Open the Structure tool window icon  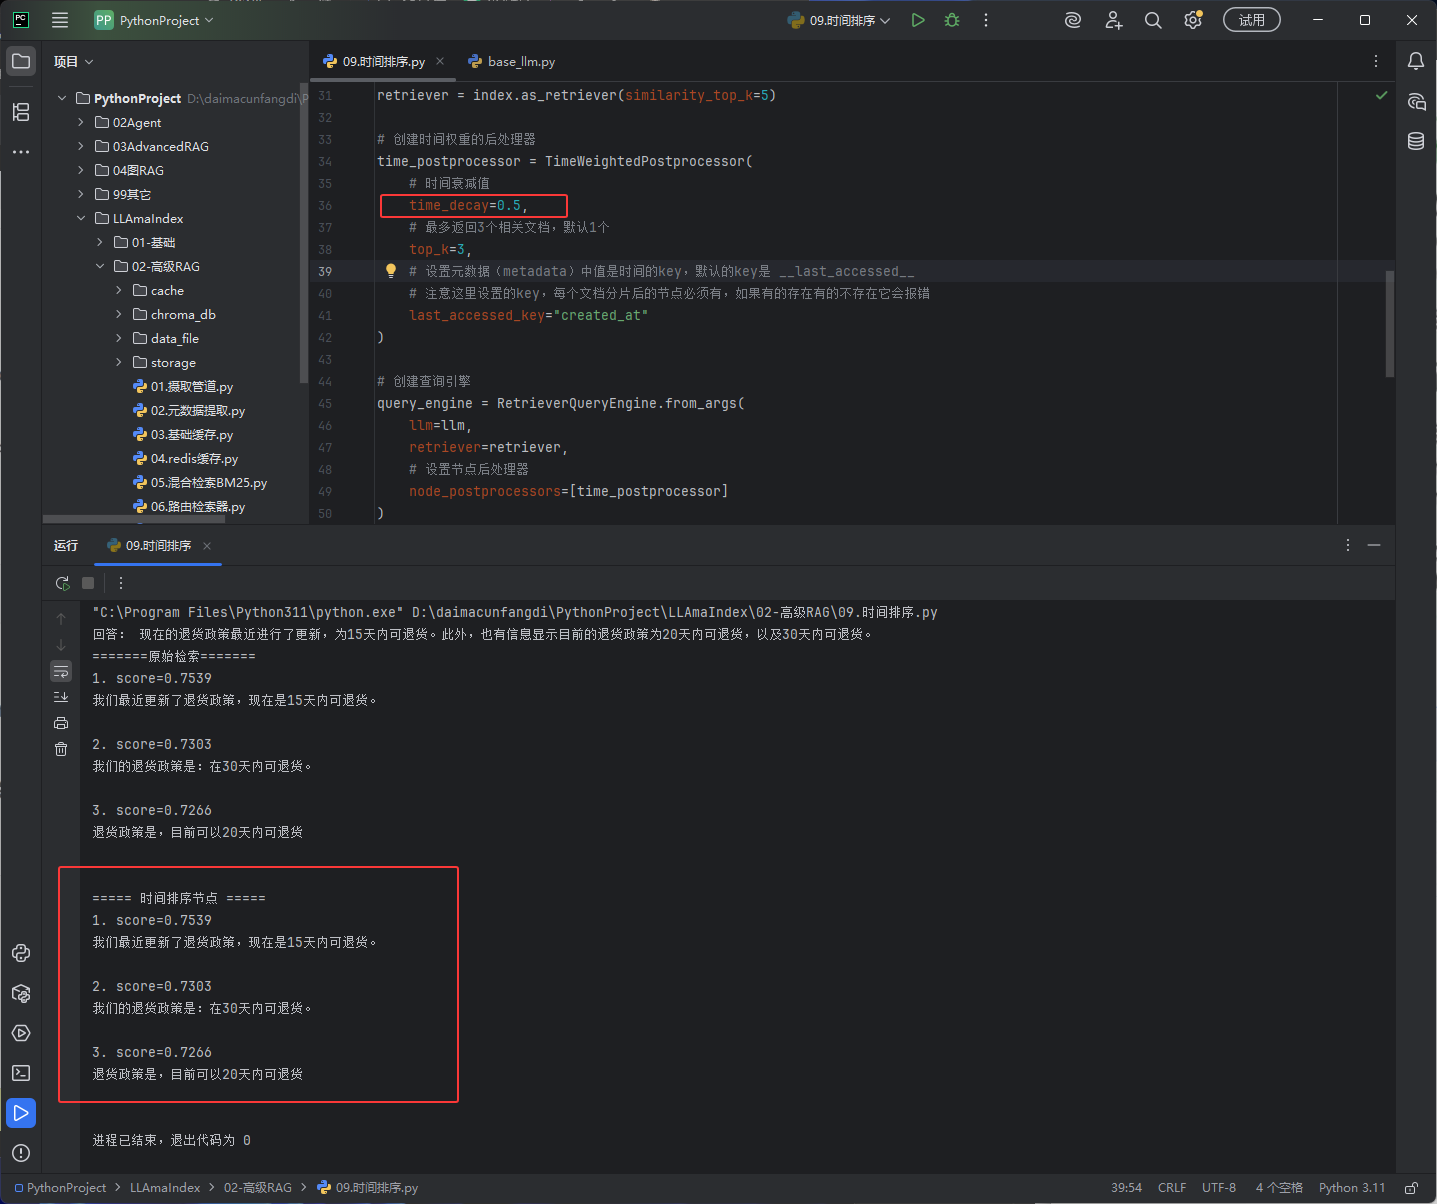tap(21, 112)
